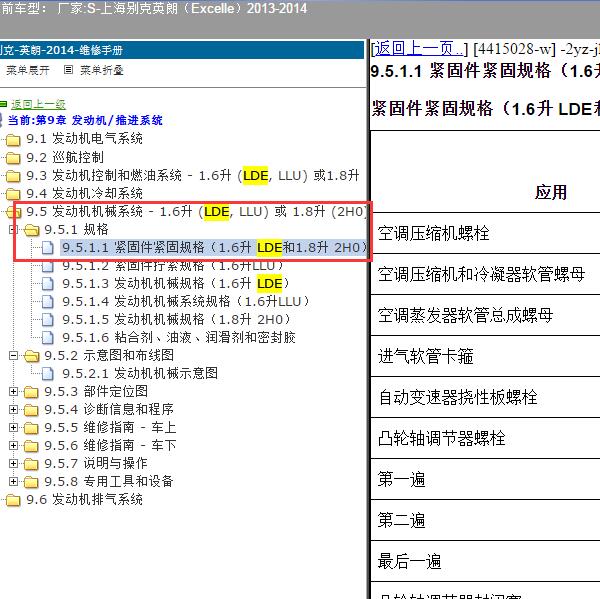The width and height of the screenshot is (600, 599).
Task: Open 9.5.2.1 发动机机械示意图 page
Action: pyautogui.click(x=140, y=373)
